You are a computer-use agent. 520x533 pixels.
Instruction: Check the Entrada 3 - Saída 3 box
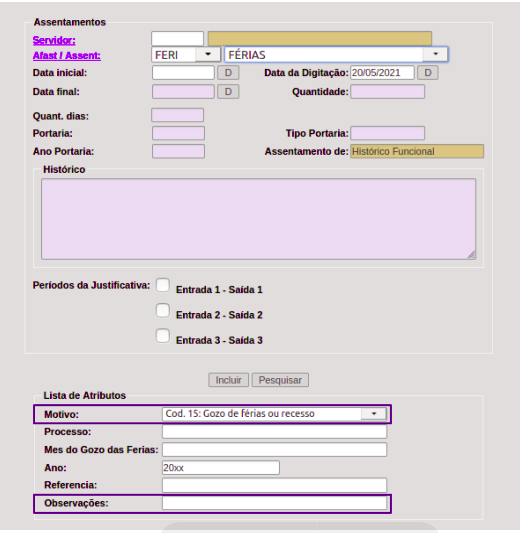[x=163, y=336]
